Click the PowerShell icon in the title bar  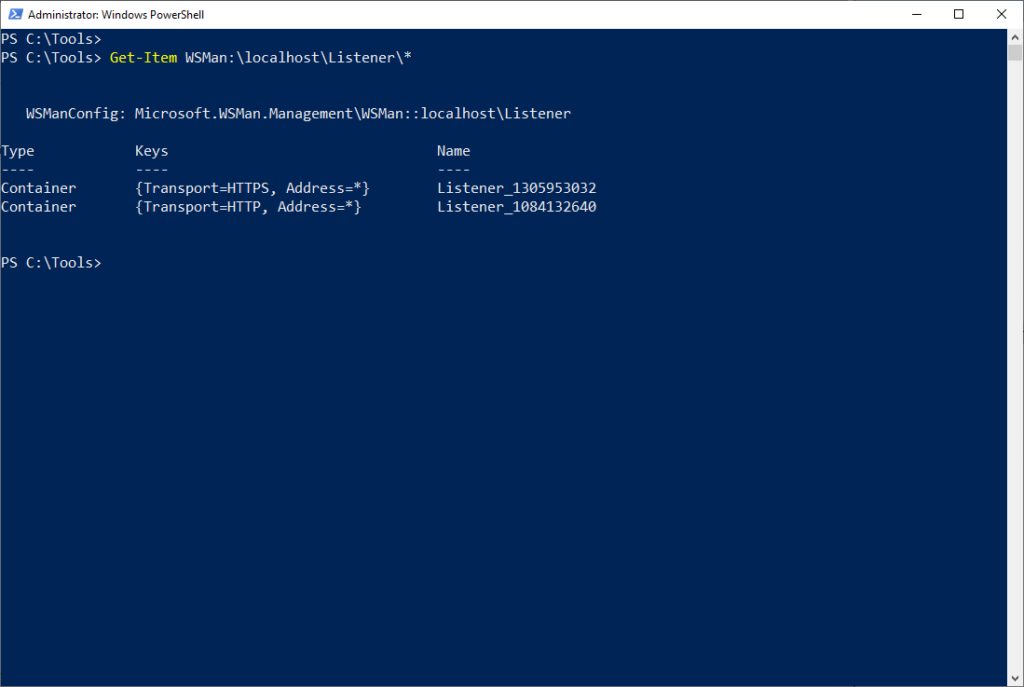14,14
